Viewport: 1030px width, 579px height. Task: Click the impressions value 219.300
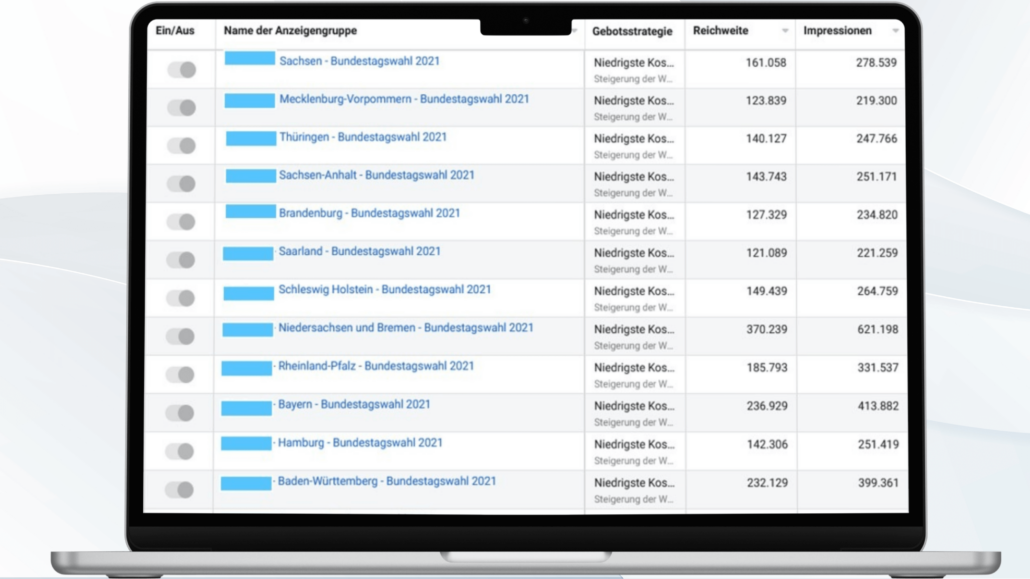[876, 101]
